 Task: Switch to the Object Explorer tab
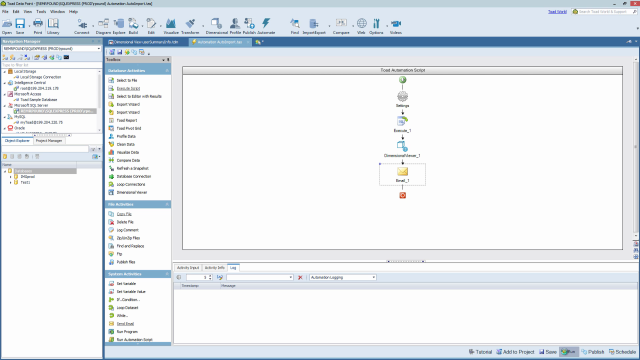pos(17,141)
